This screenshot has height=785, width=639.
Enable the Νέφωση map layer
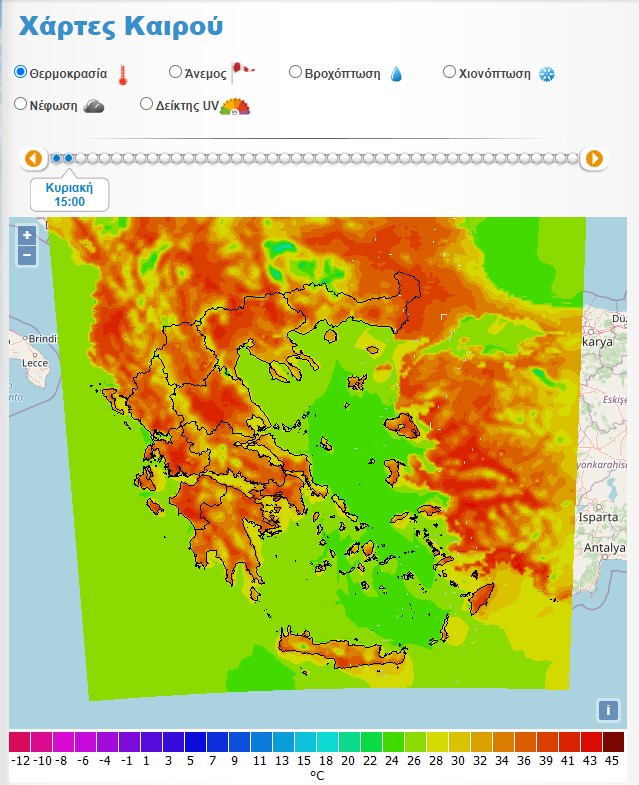point(21,104)
